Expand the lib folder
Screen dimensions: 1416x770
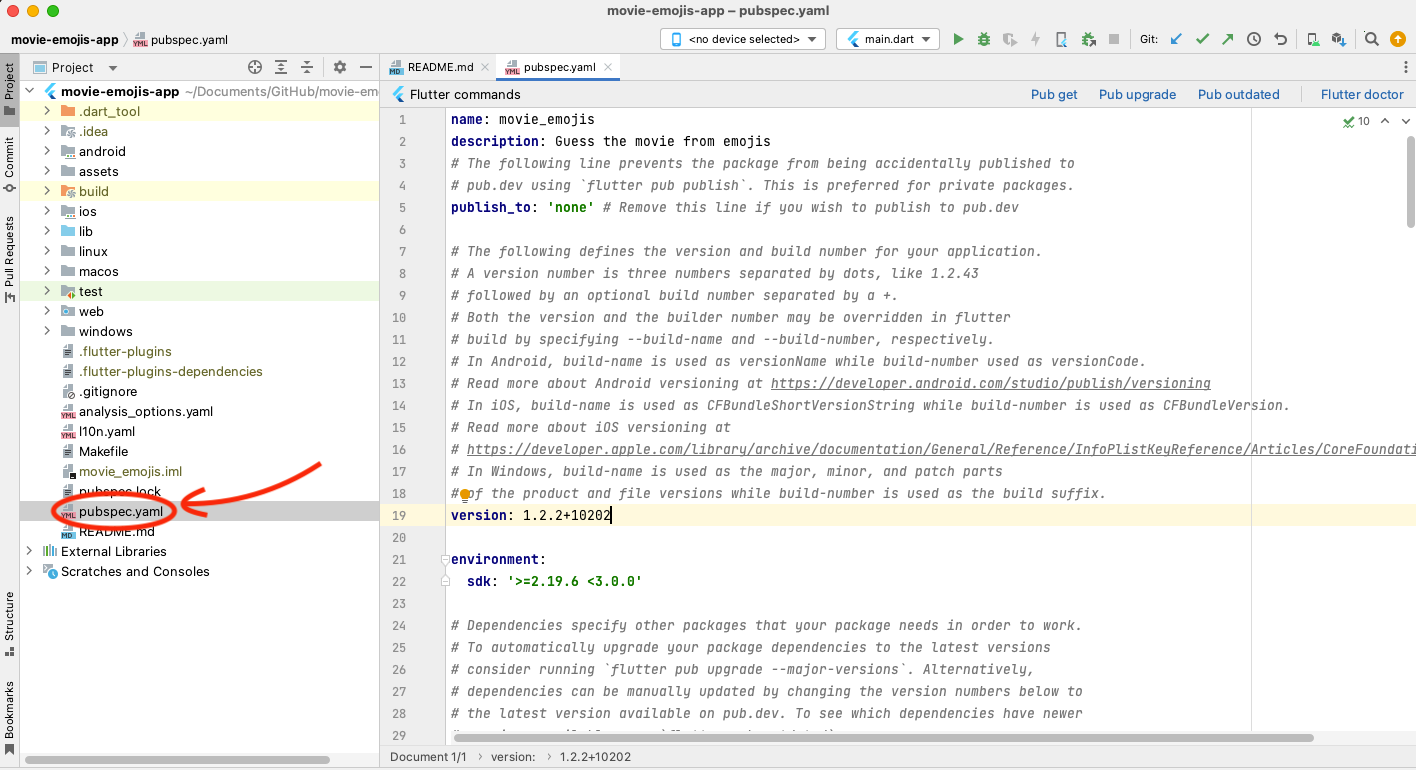click(47, 231)
